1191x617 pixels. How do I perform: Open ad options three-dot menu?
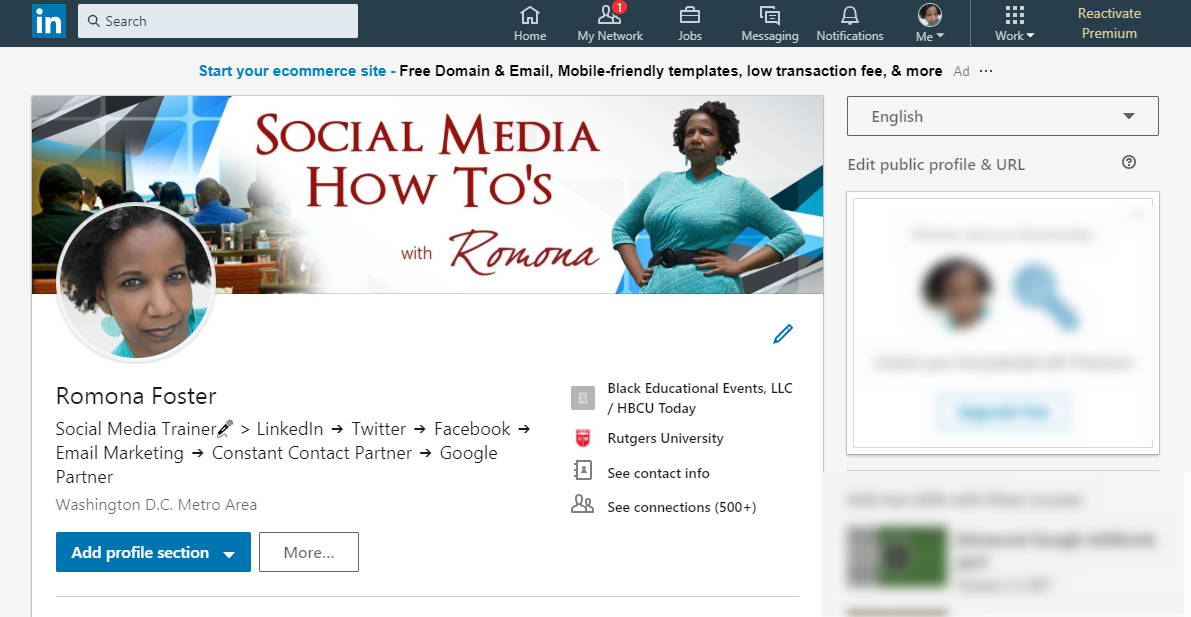[986, 71]
